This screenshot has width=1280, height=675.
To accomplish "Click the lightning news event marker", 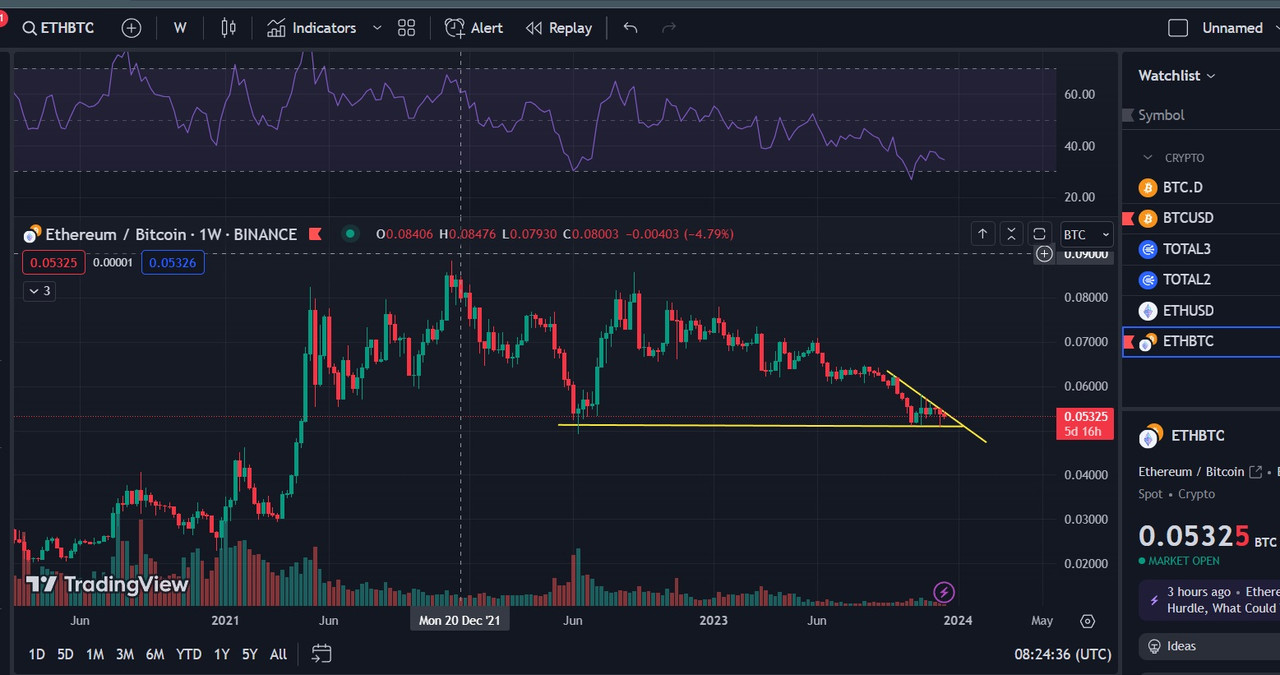I will 943,592.
